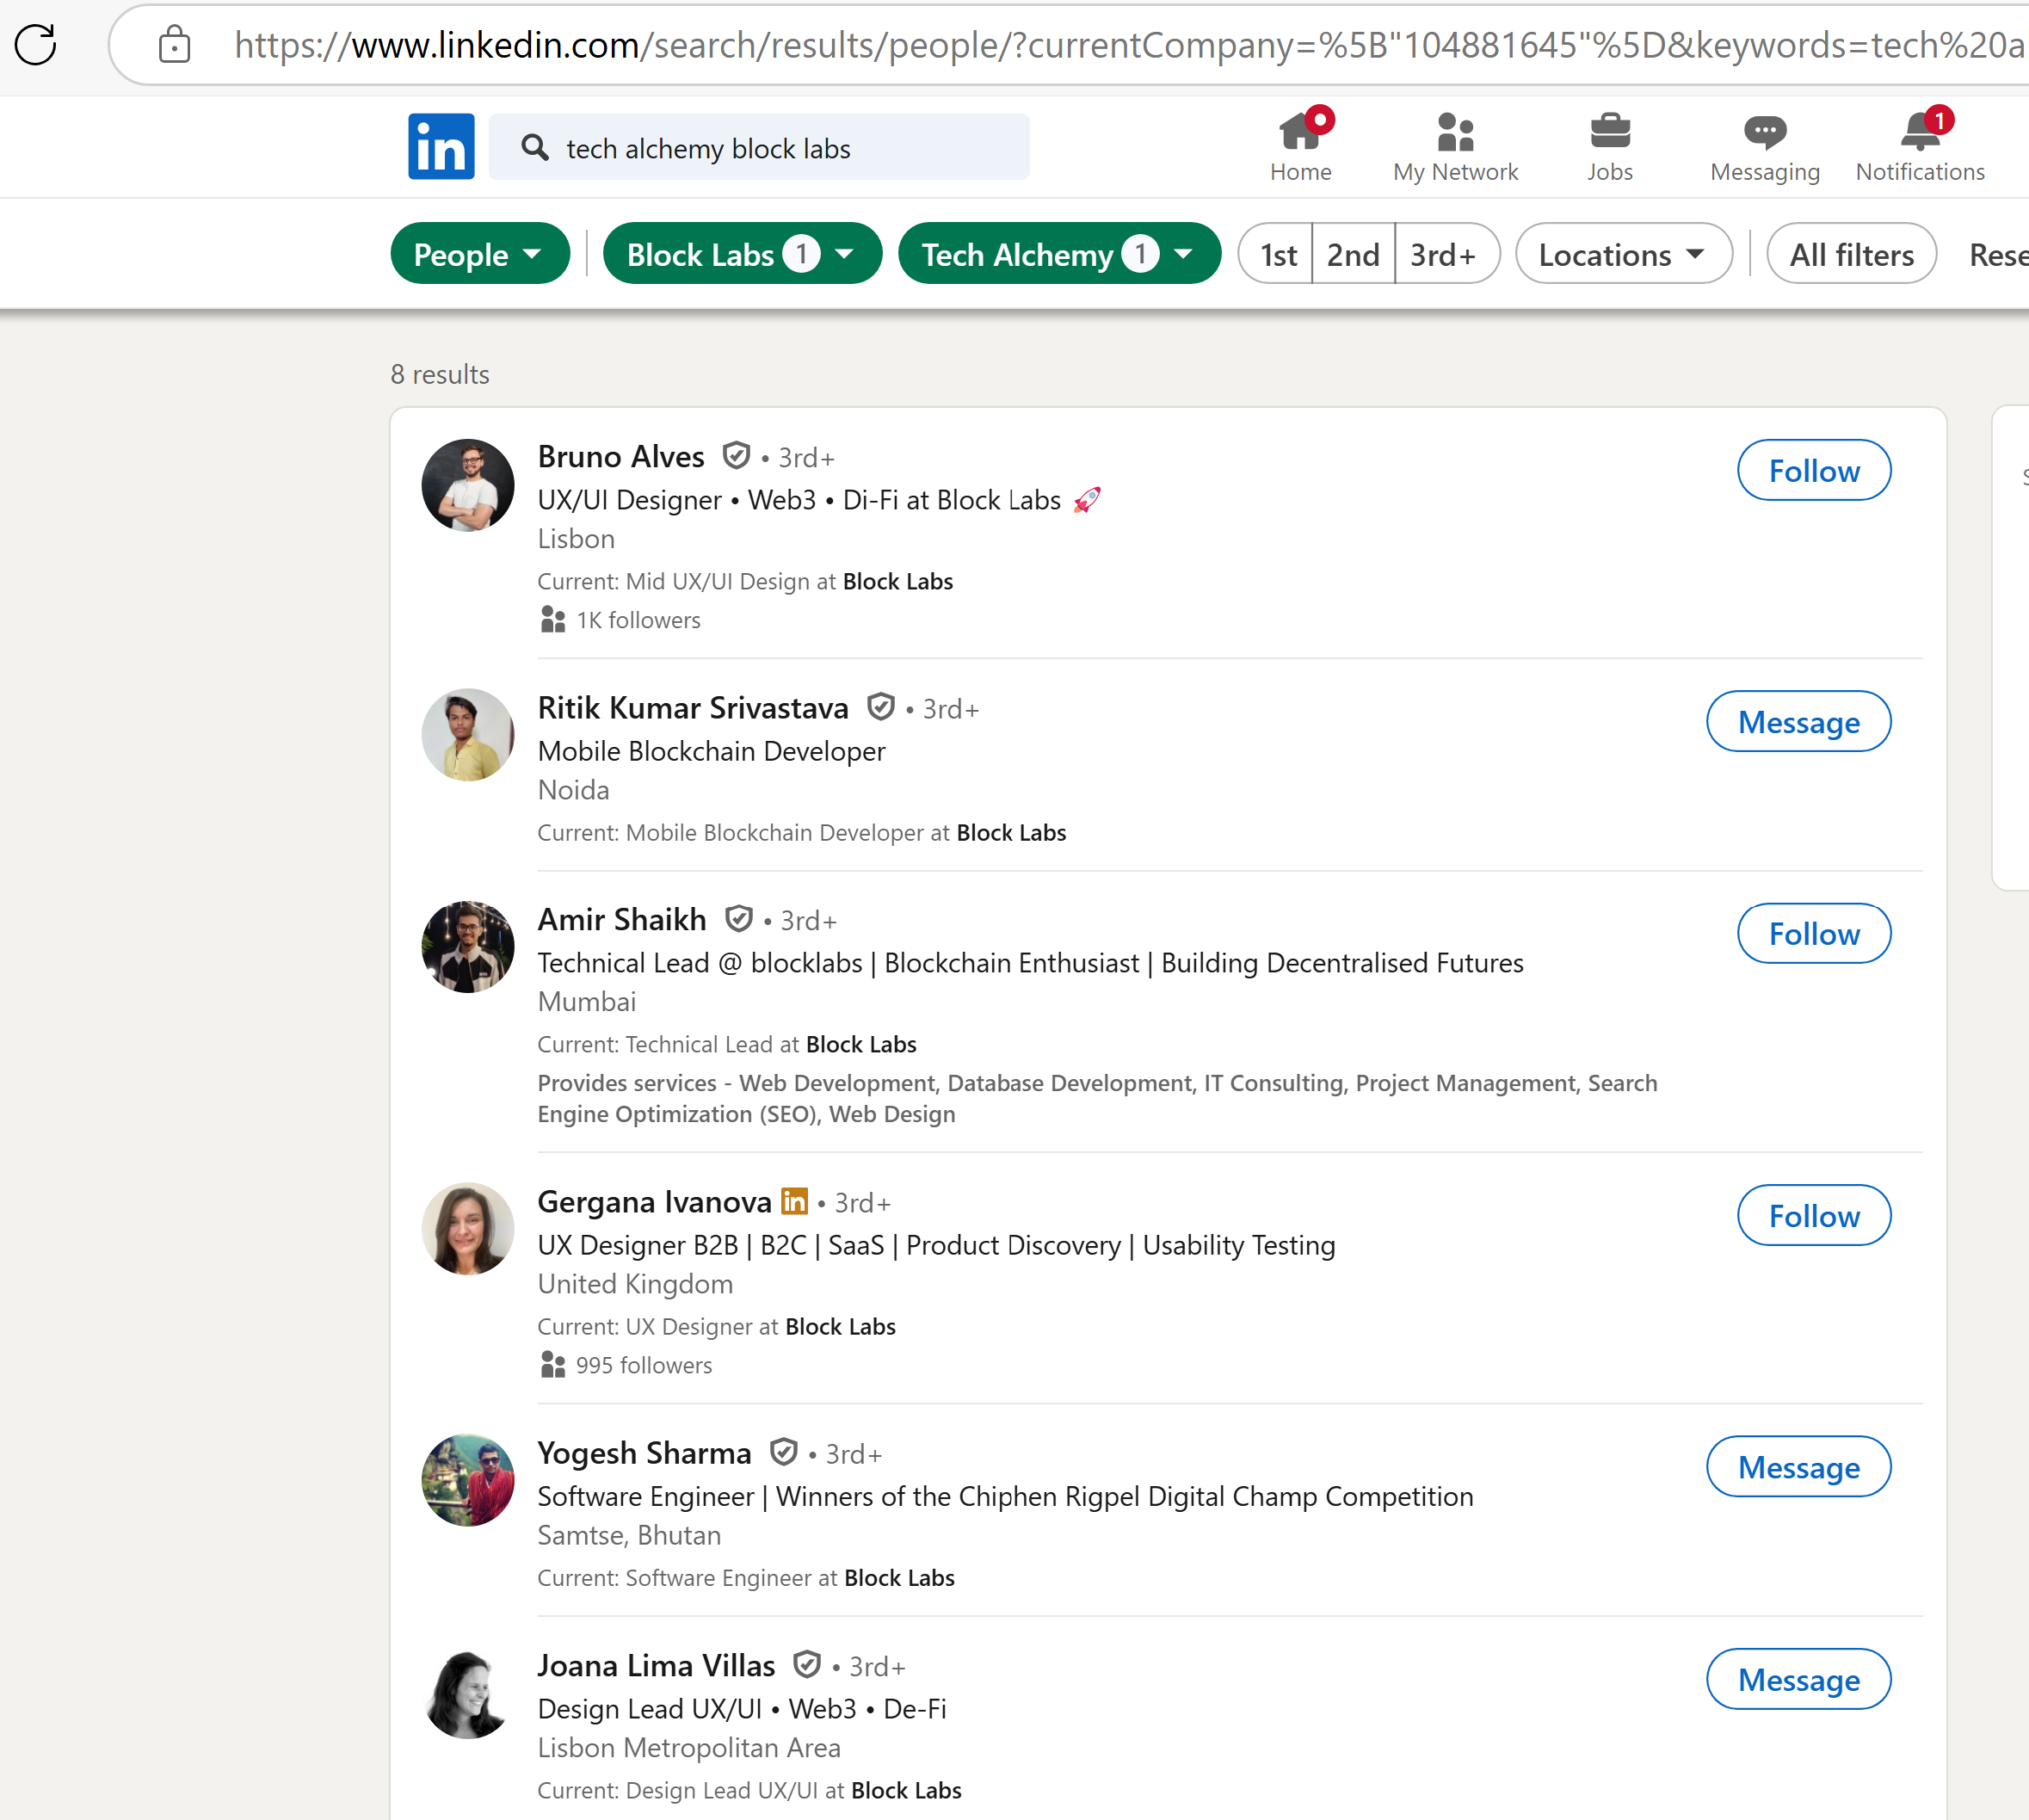The height and width of the screenshot is (1820, 2029).
Task: Toggle the 2nd connections filter
Action: [1353, 255]
